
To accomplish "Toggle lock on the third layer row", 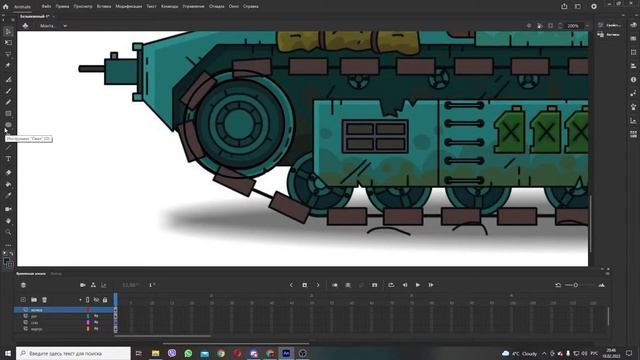I will pyautogui.click(x=96, y=322).
